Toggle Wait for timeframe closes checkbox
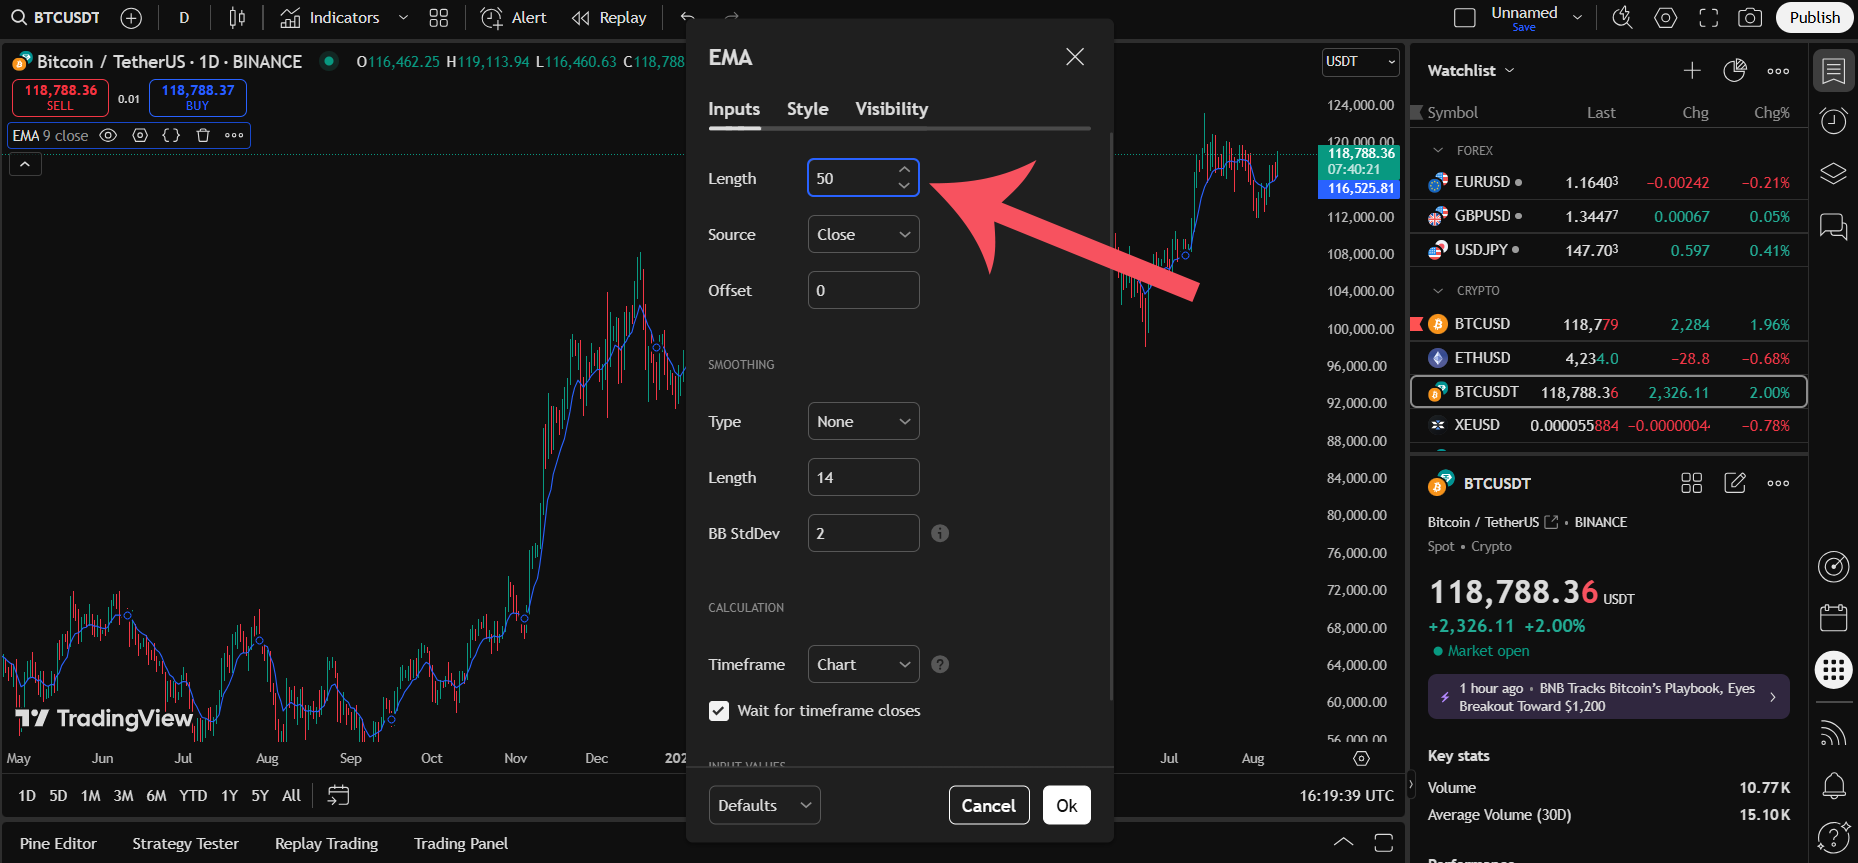1858x863 pixels. [x=719, y=711]
